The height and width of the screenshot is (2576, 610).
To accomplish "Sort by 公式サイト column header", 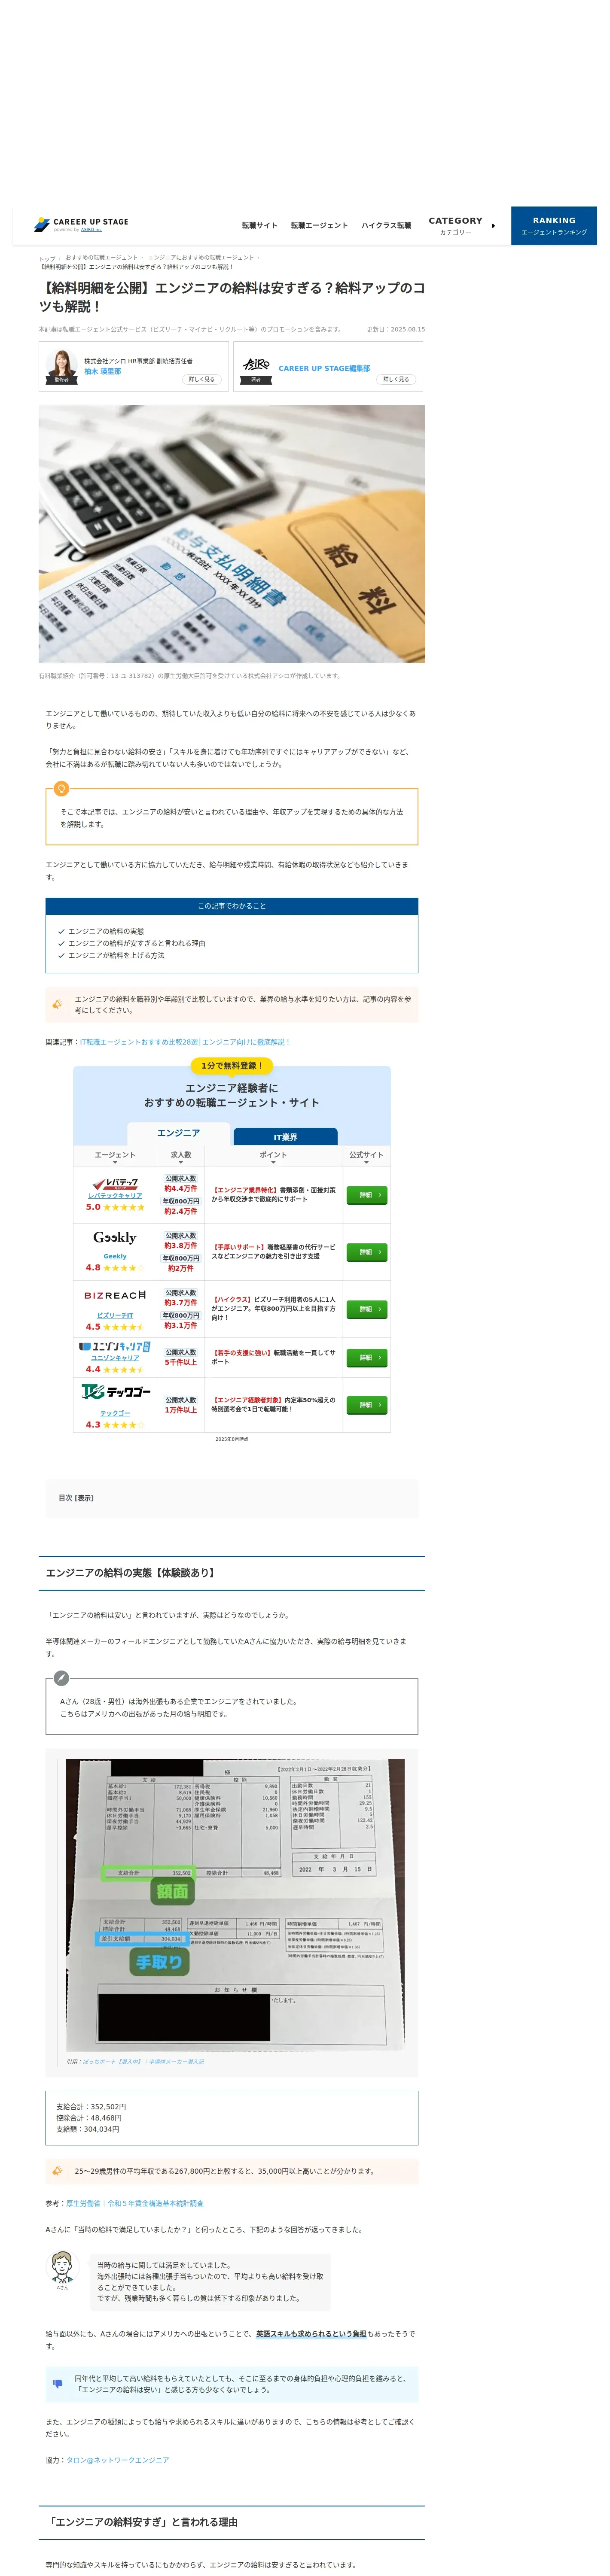I will click(366, 1156).
